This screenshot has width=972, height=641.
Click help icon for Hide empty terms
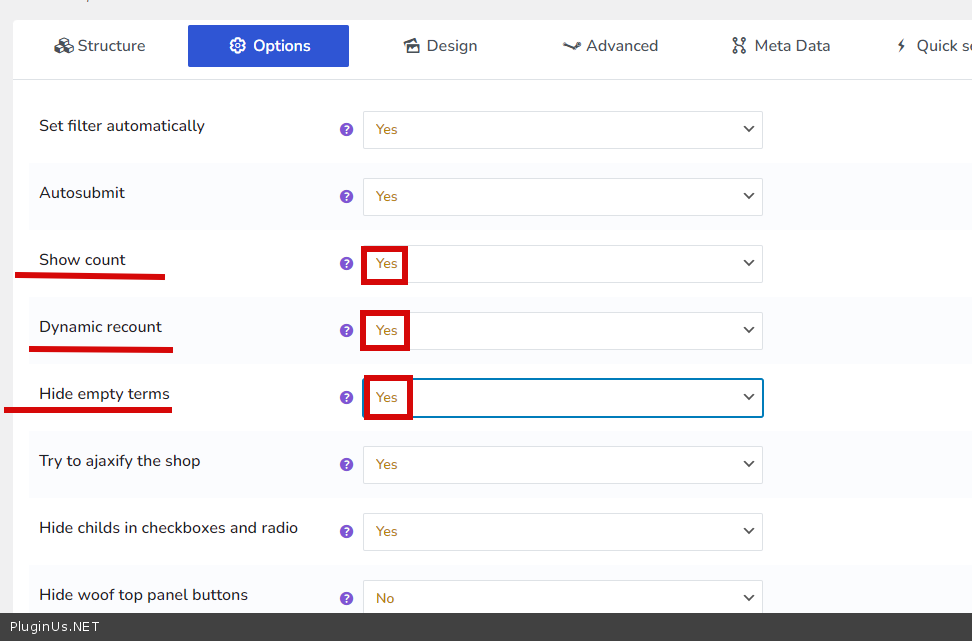[346, 398]
